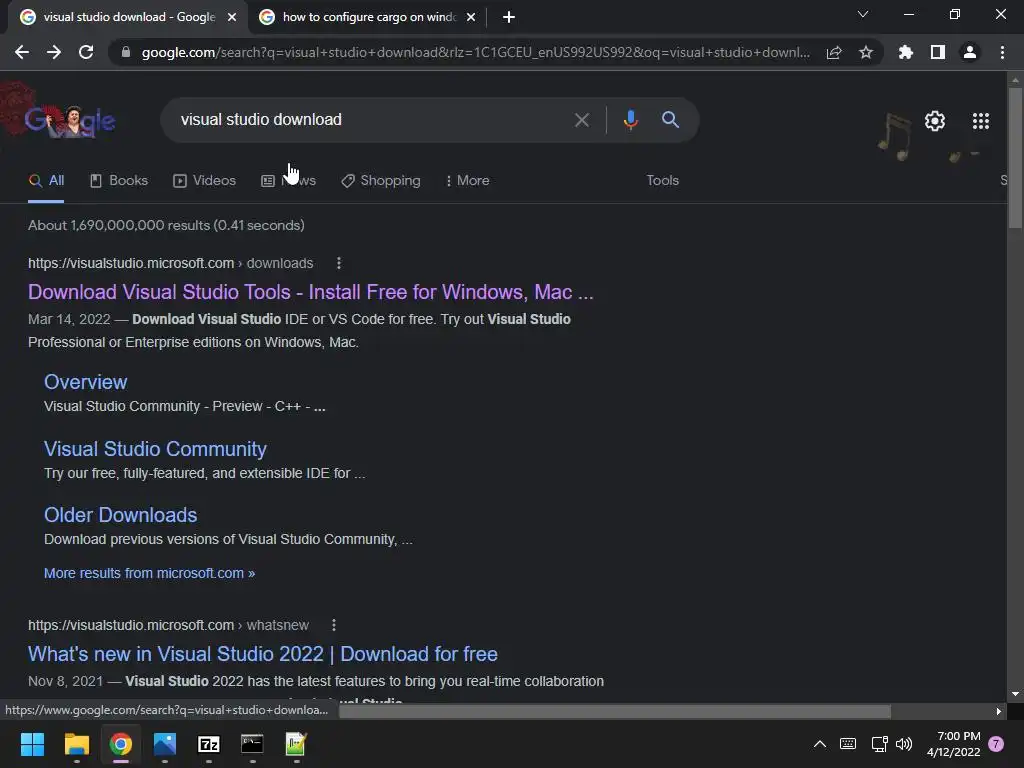Open the touch keyboard tray icon
This screenshot has height=768, width=1024.
[x=848, y=744]
